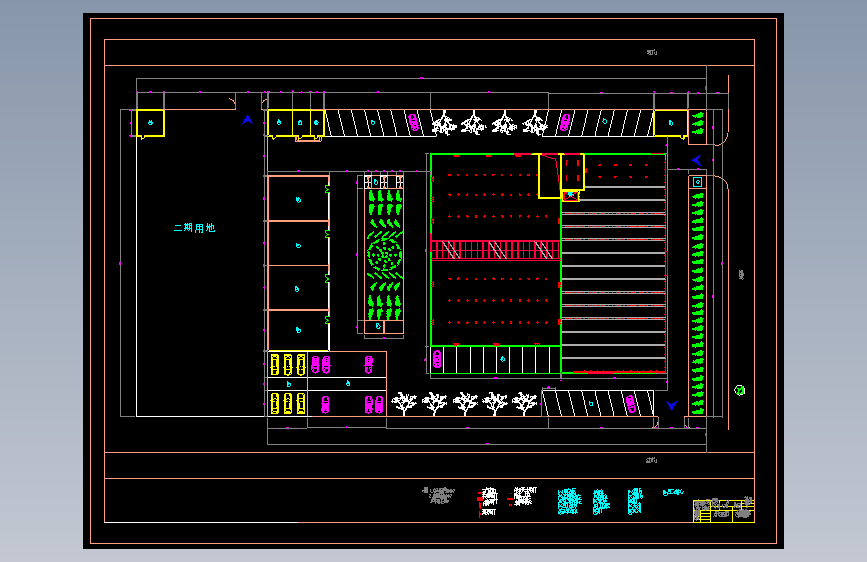
Task: Click the vertical road label on the right
Action: pos(741,275)
